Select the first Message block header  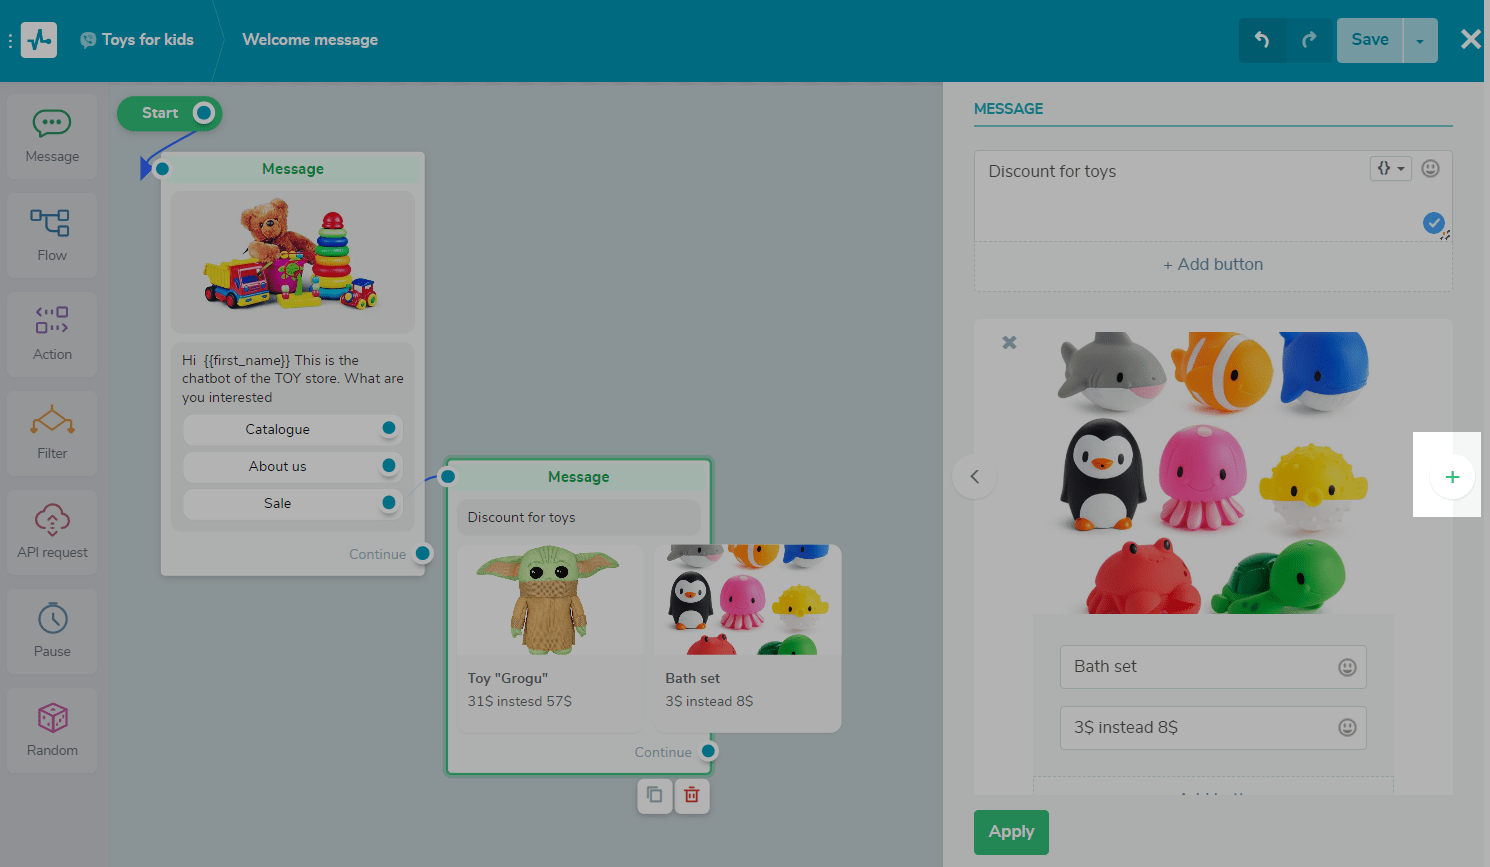pyautogui.click(x=293, y=169)
